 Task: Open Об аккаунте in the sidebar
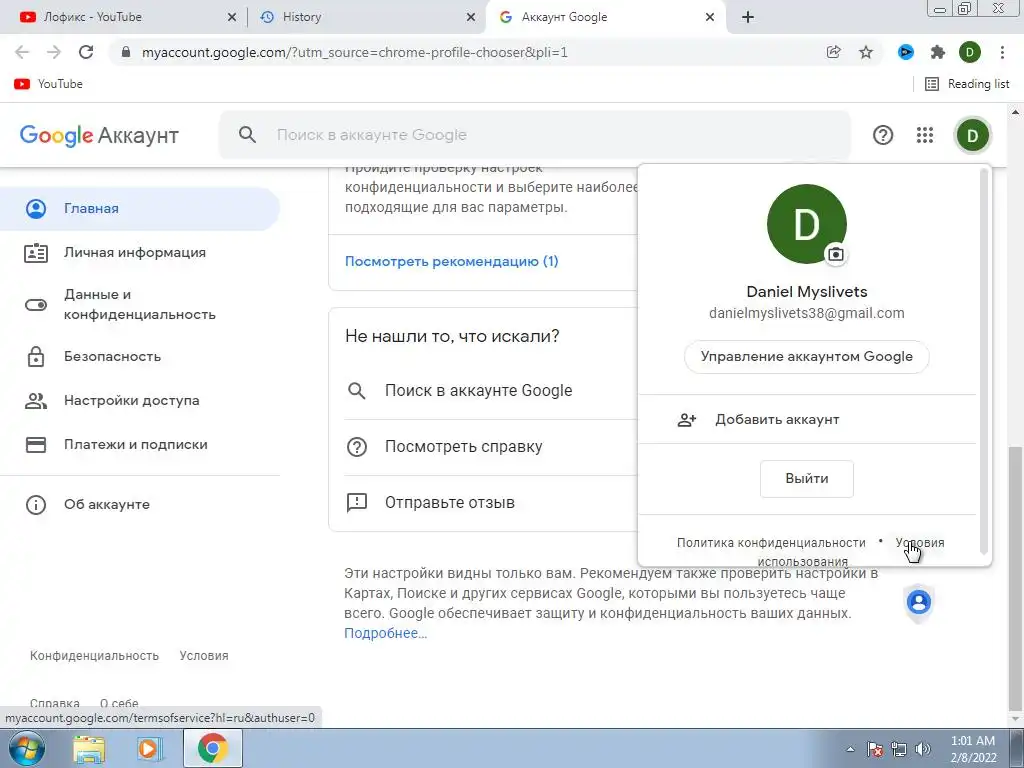point(140,505)
